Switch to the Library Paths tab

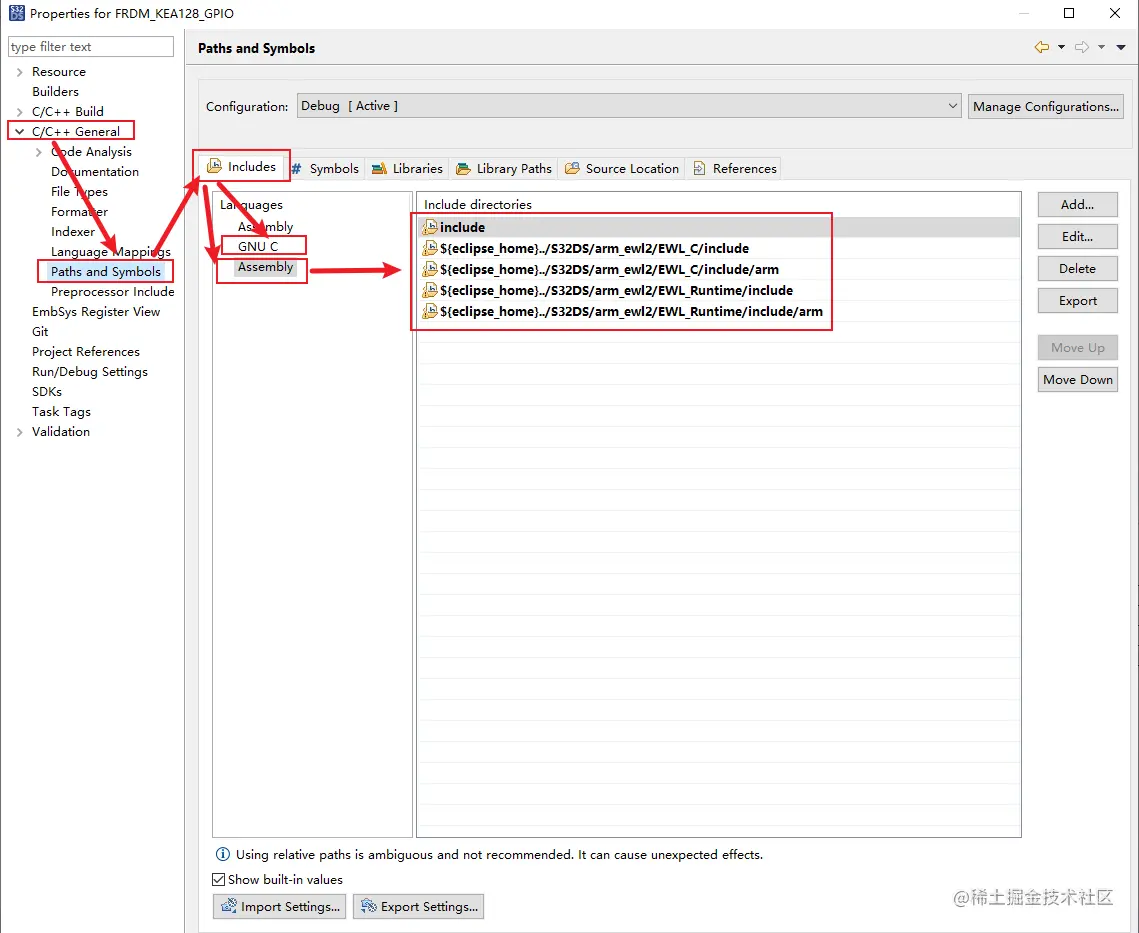(x=504, y=169)
